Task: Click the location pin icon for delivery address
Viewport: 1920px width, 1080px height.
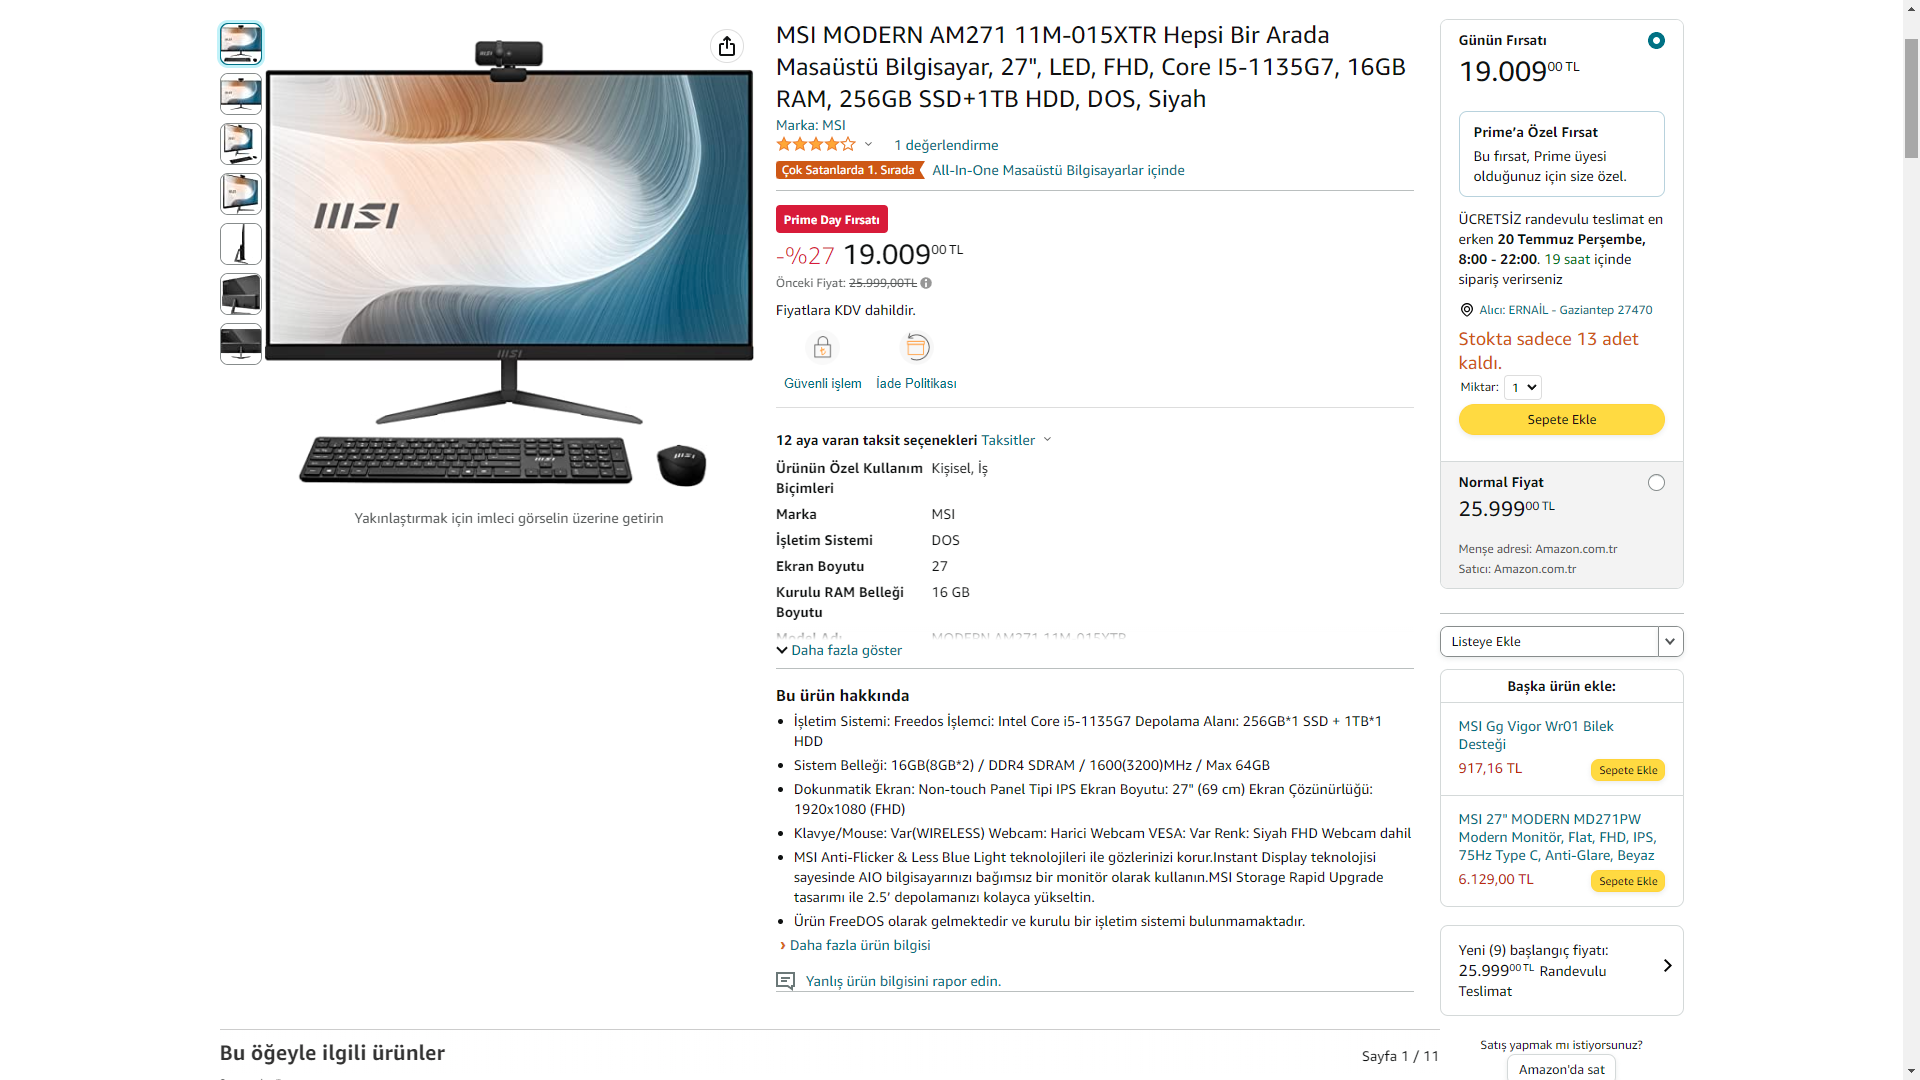Action: pos(1466,310)
